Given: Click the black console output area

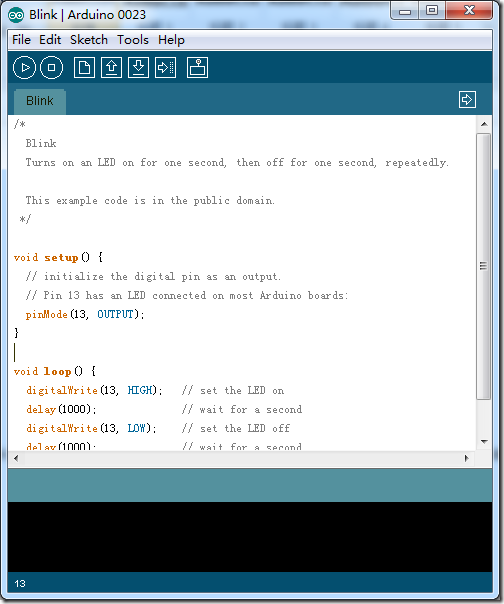Looking at the screenshot, I should tap(250, 537).
